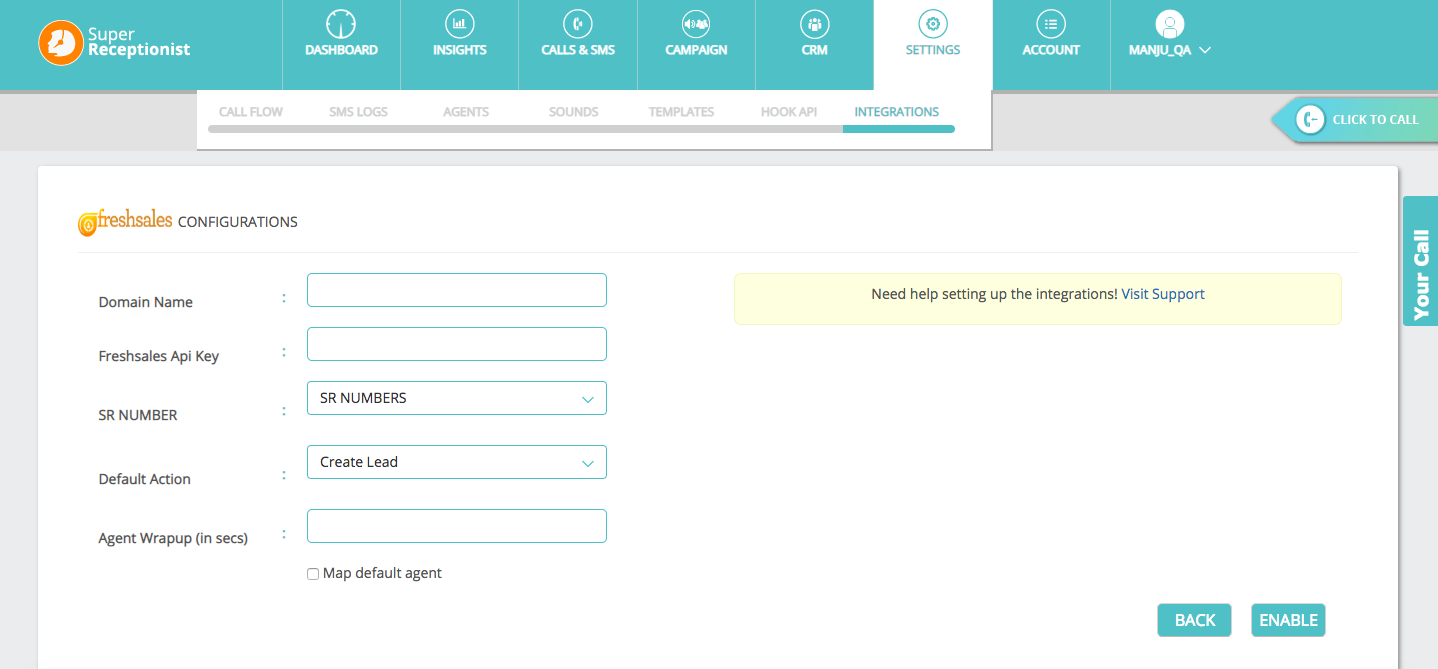
Task: Click the DASHBOARD menu label
Action: 341,50
